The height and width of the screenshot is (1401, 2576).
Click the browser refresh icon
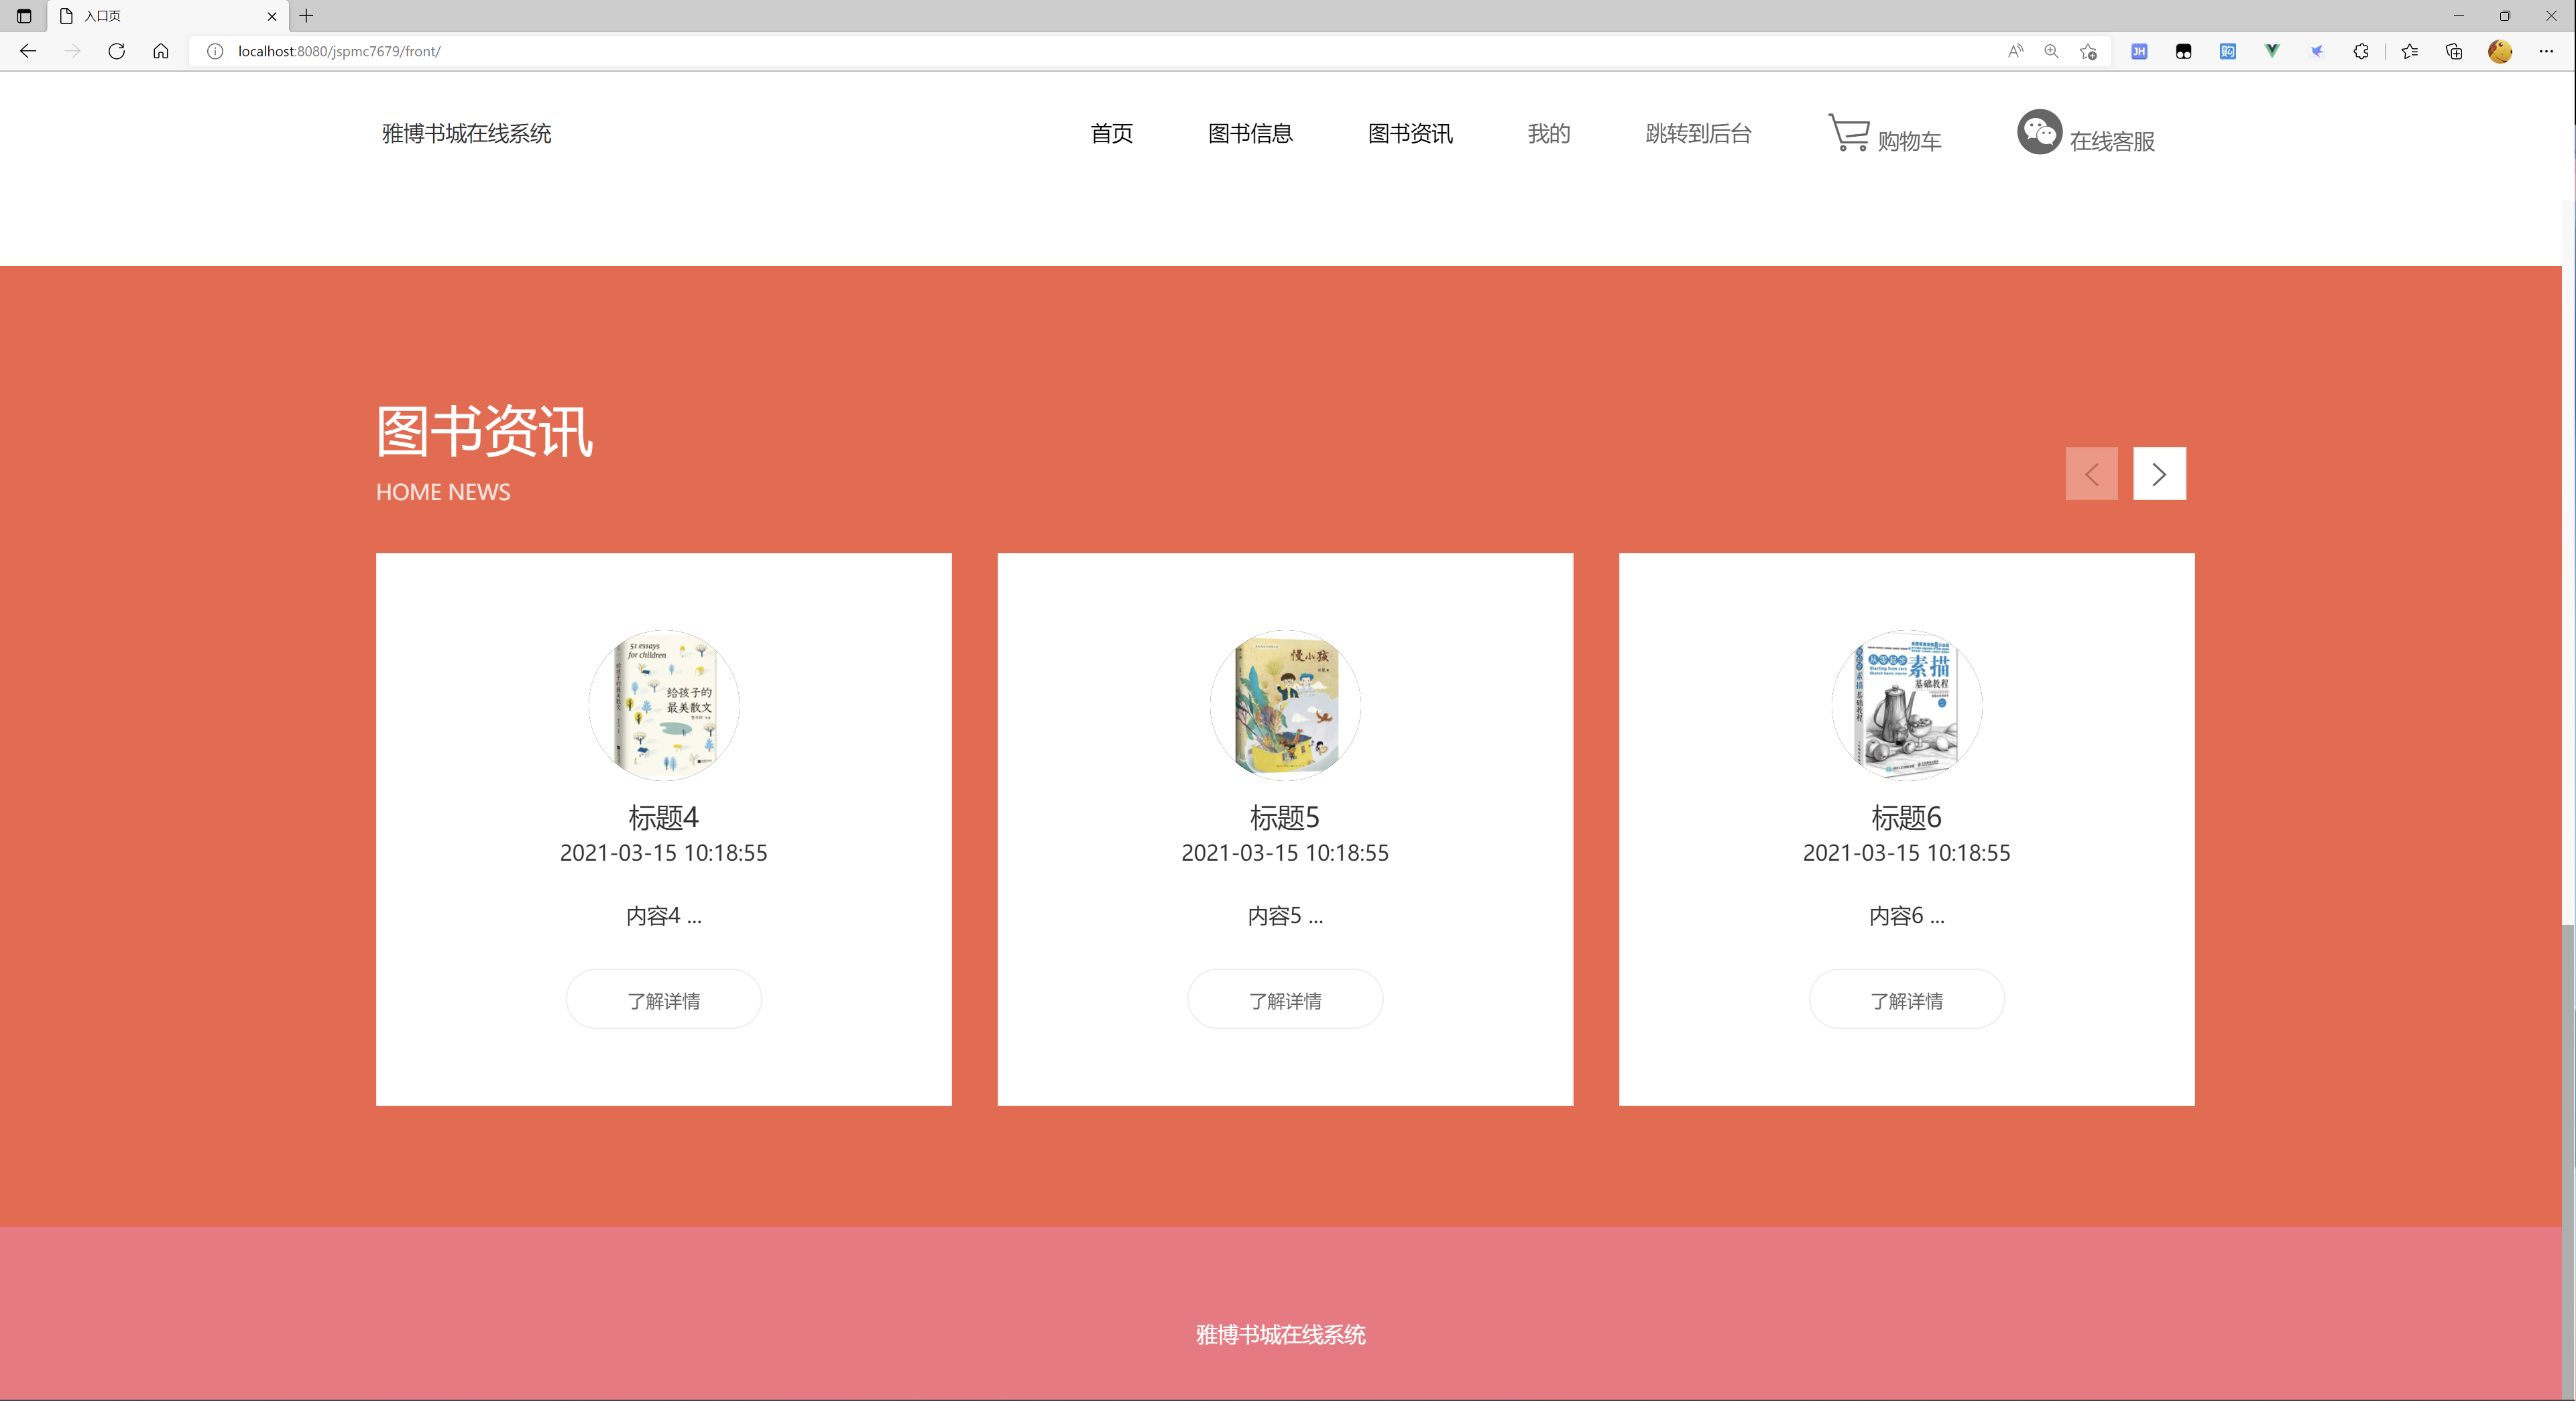116,51
